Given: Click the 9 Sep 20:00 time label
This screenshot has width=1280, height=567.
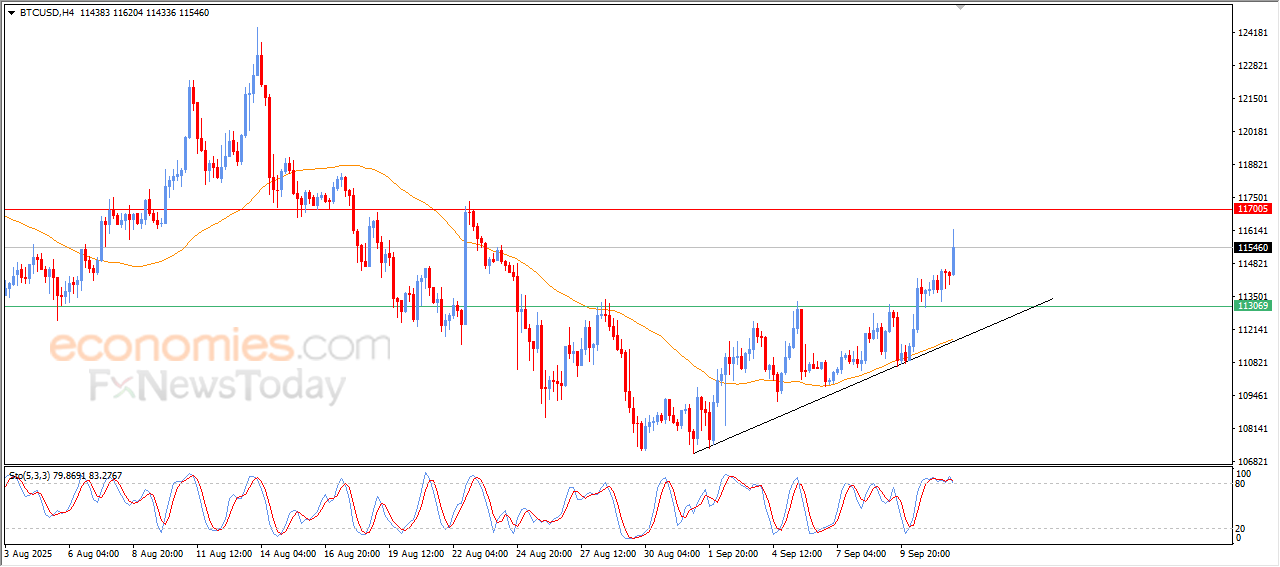Looking at the screenshot, I should coord(925,553).
